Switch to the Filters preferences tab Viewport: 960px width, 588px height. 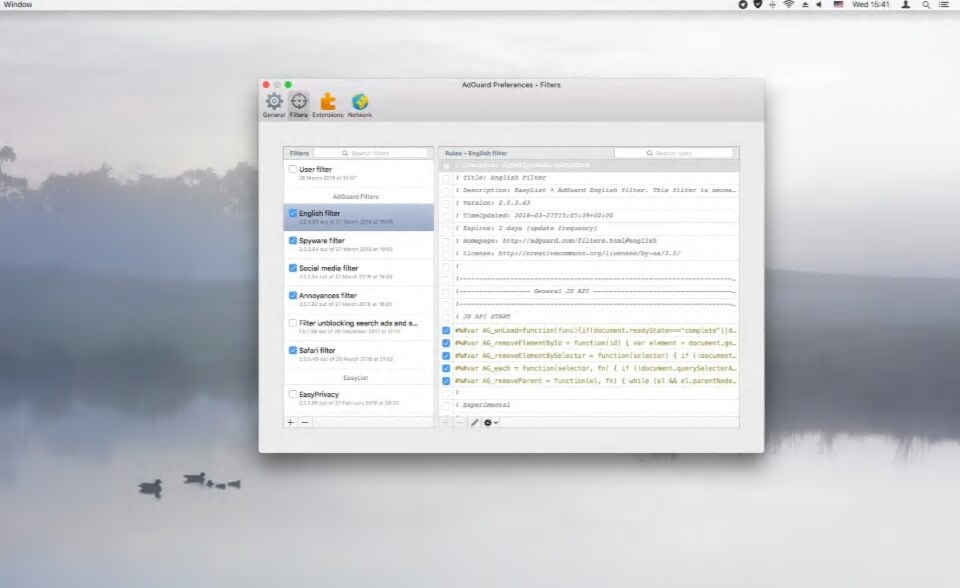pyautogui.click(x=299, y=105)
